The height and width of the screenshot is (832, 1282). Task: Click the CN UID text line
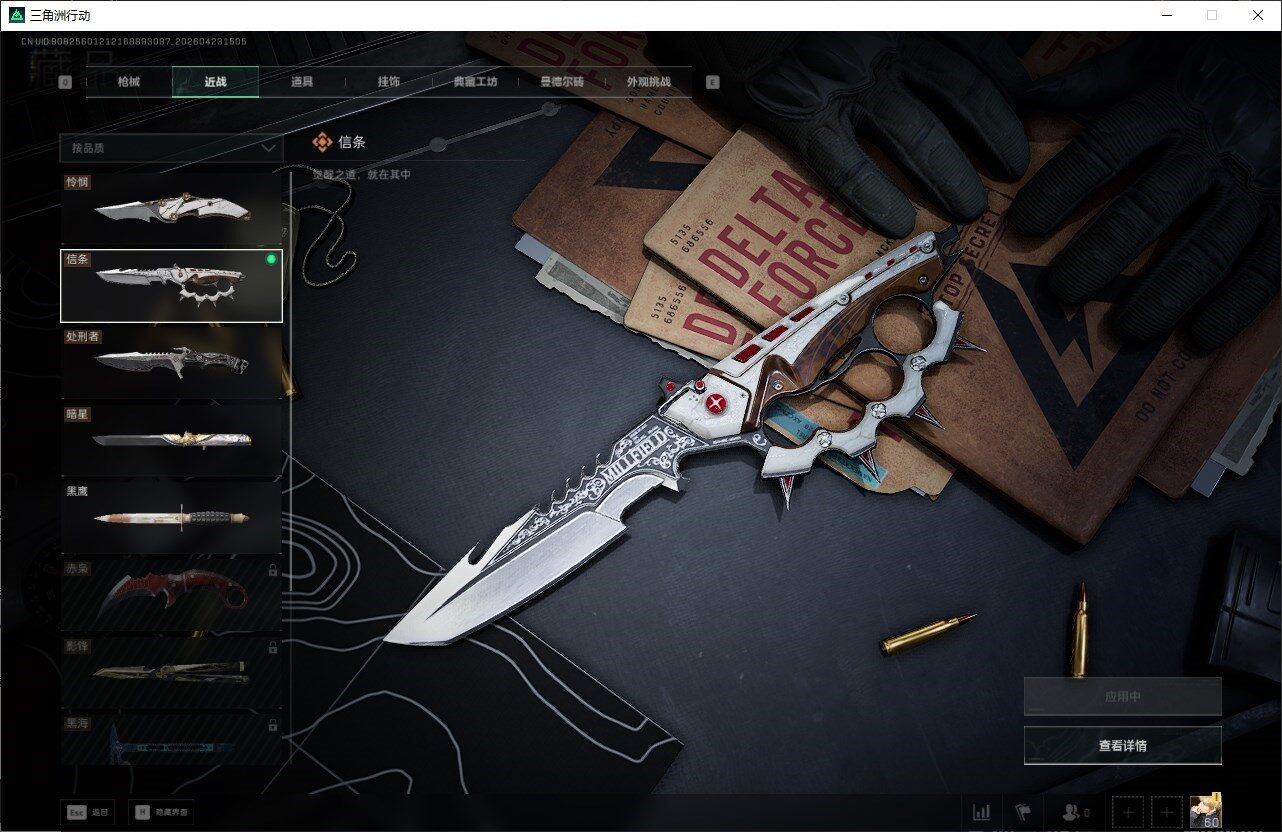coord(134,41)
